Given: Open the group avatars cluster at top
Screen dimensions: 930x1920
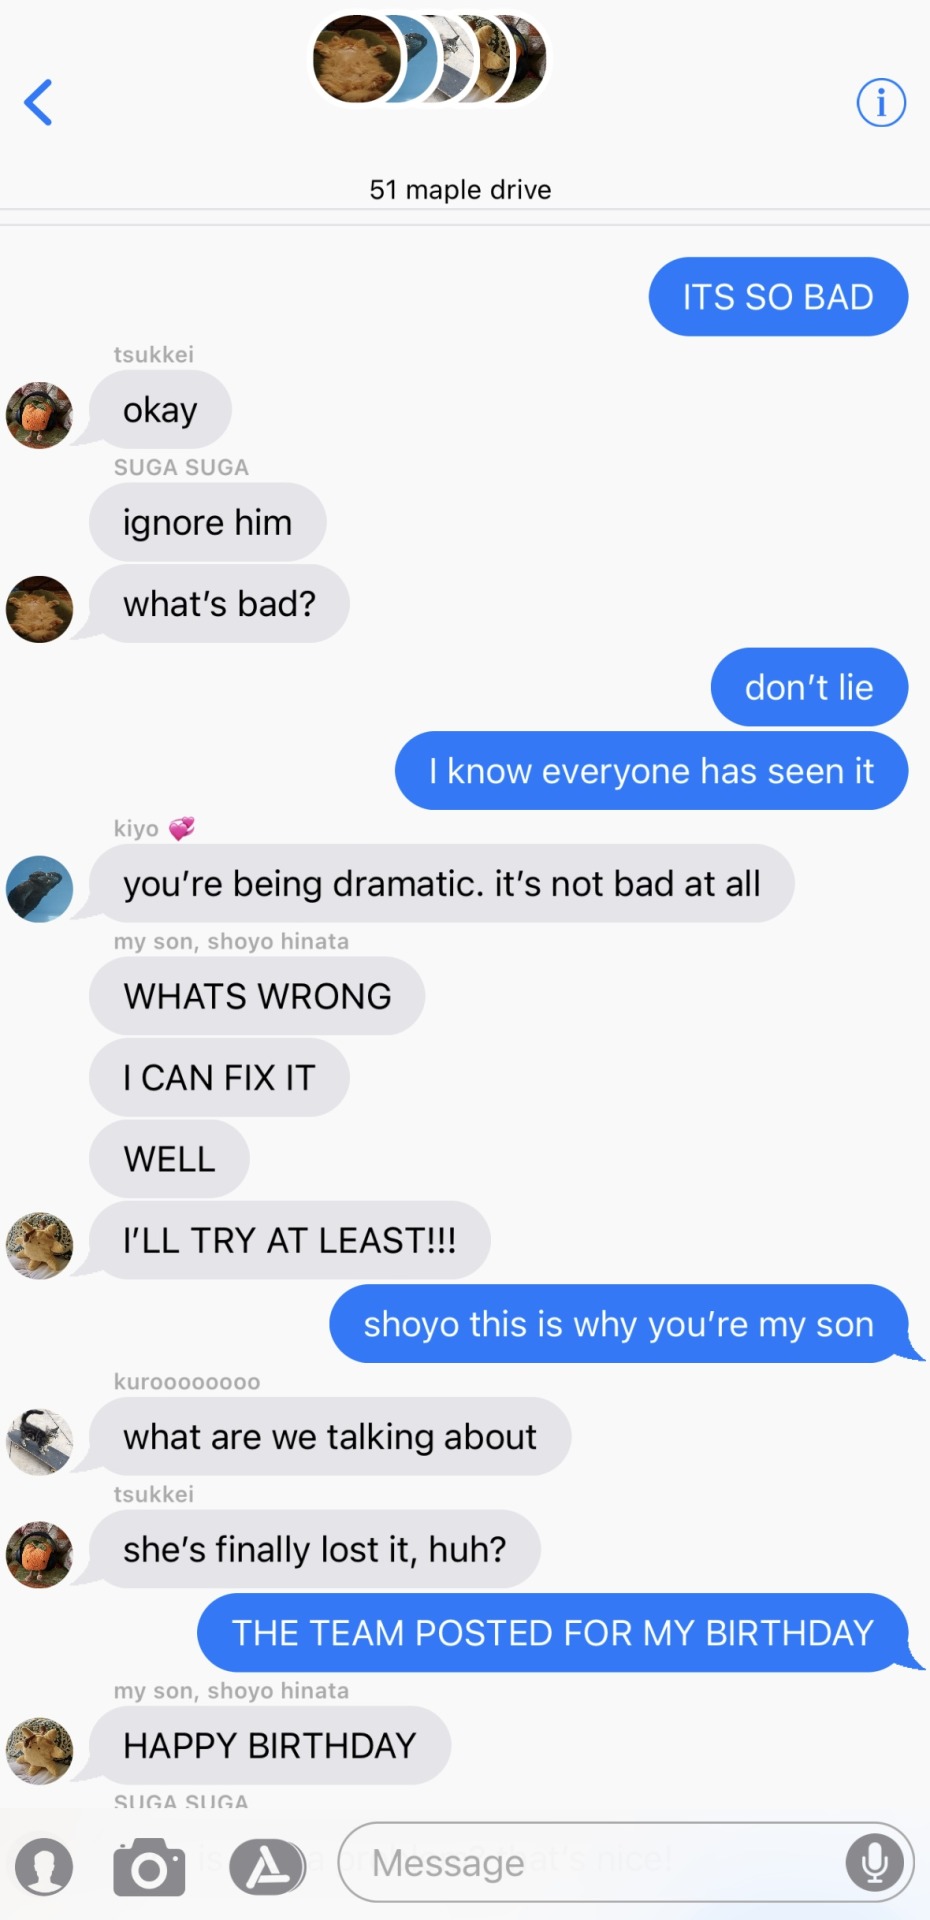Looking at the screenshot, I should pyautogui.click(x=430, y=59).
